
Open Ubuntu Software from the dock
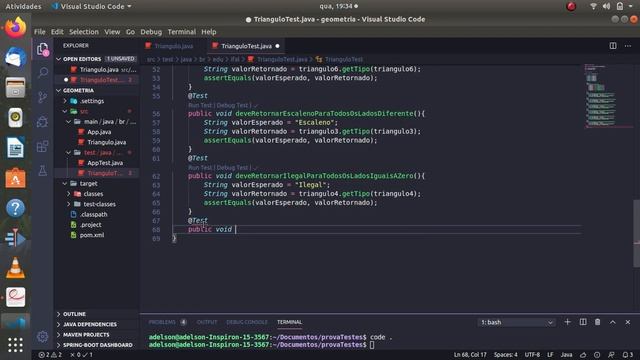coord(16,178)
